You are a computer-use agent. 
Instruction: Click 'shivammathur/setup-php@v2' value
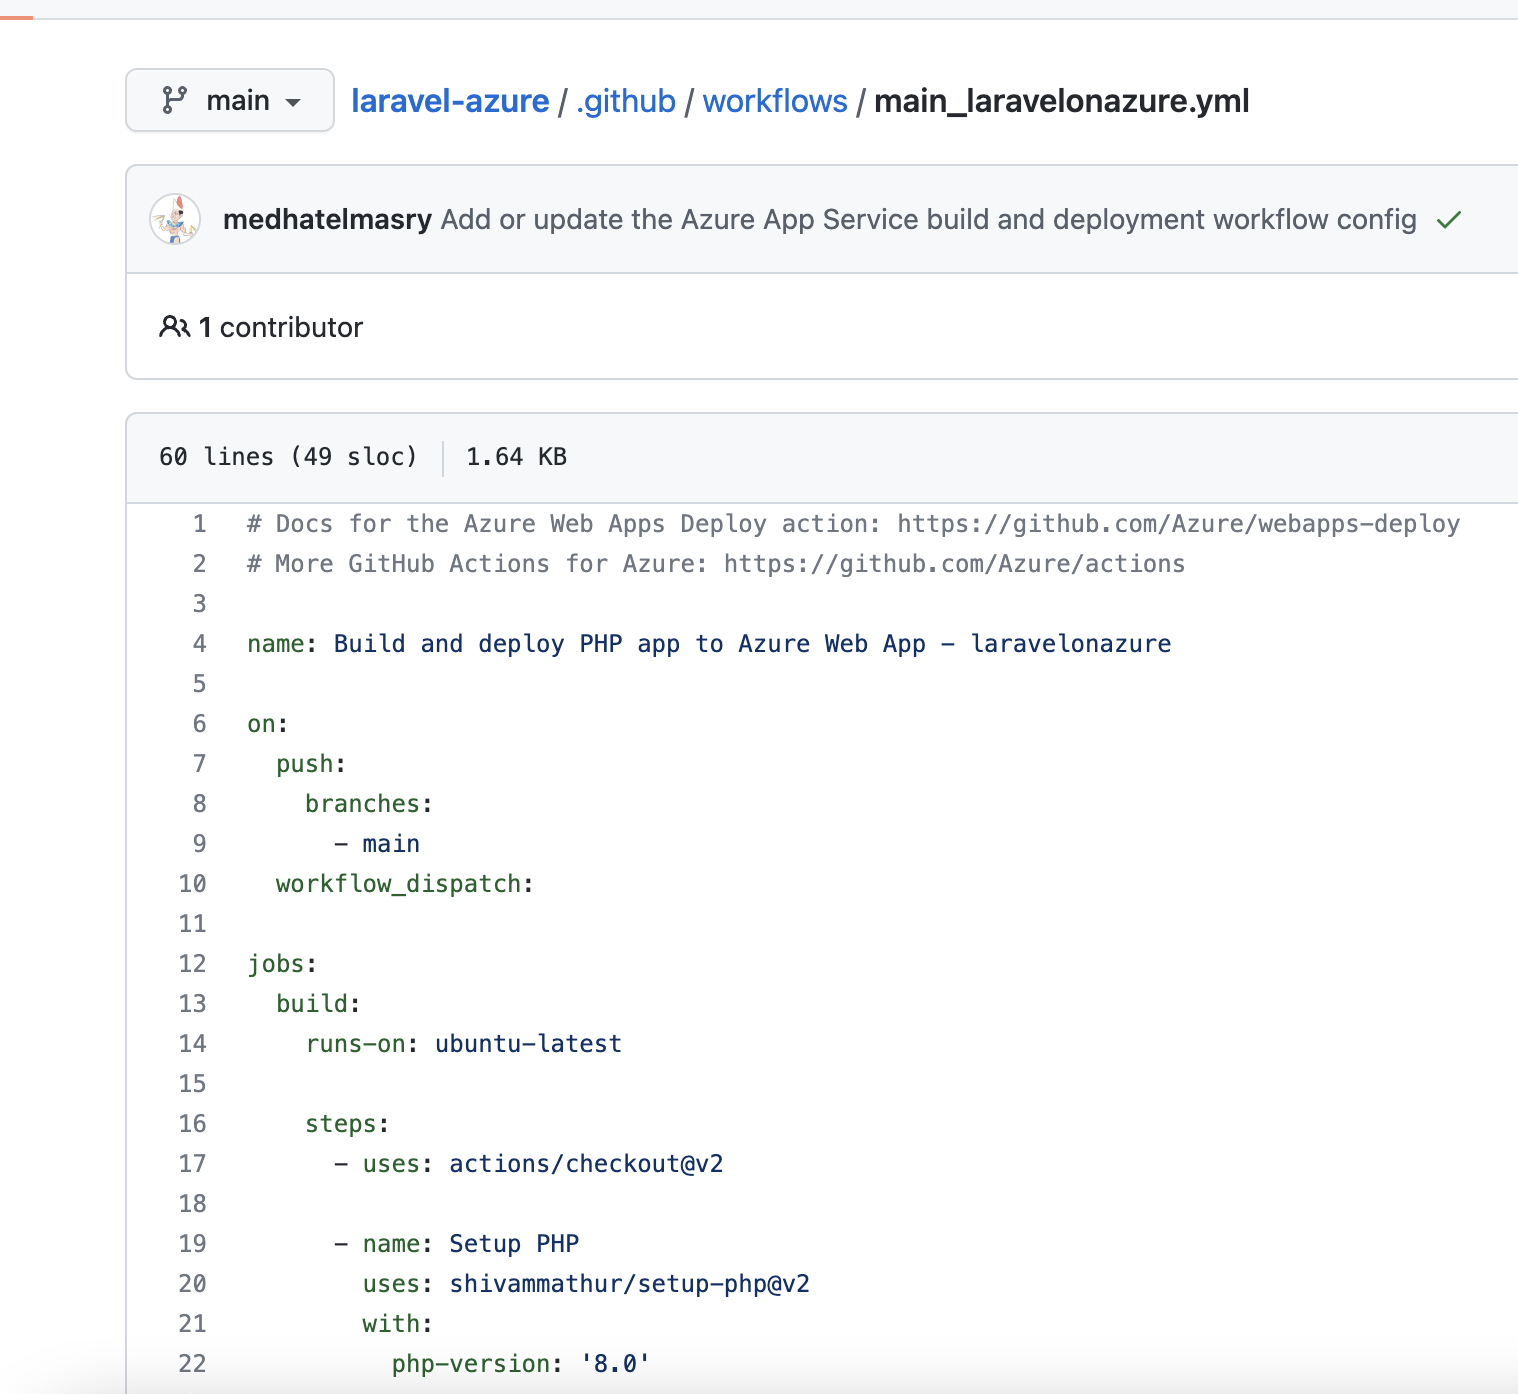coord(630,1284)
